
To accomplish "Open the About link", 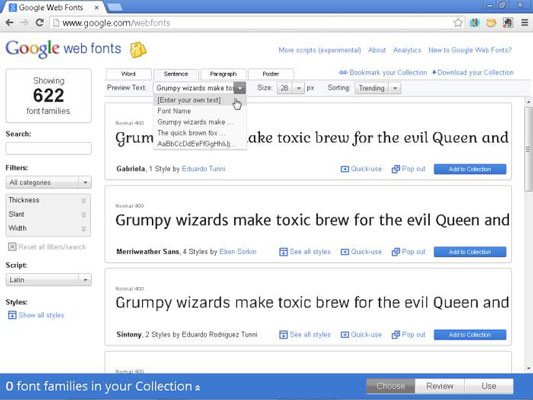I will pos(377,50).
